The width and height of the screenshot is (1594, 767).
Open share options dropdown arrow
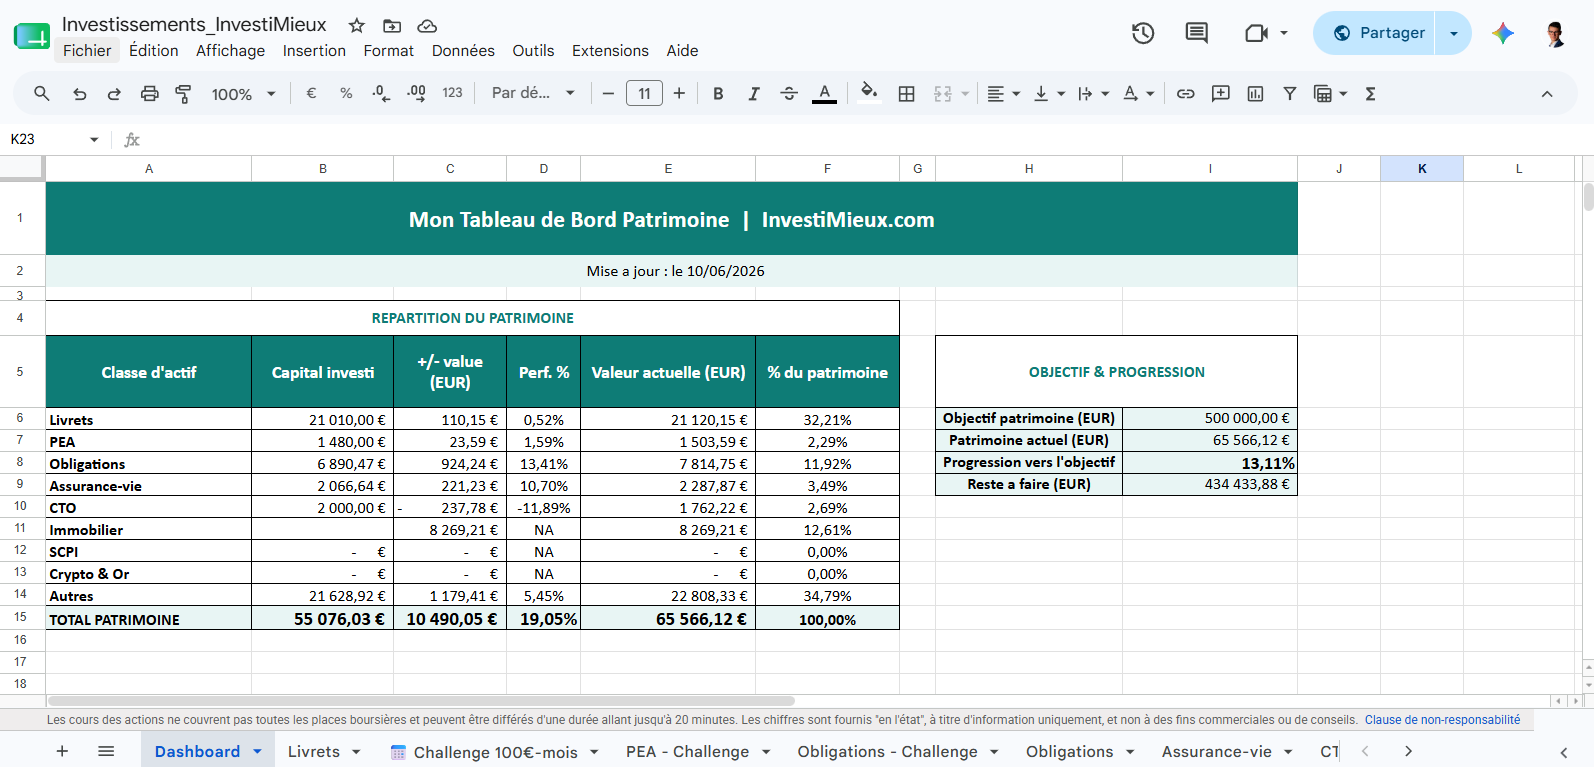click(x=1454, y=33)
